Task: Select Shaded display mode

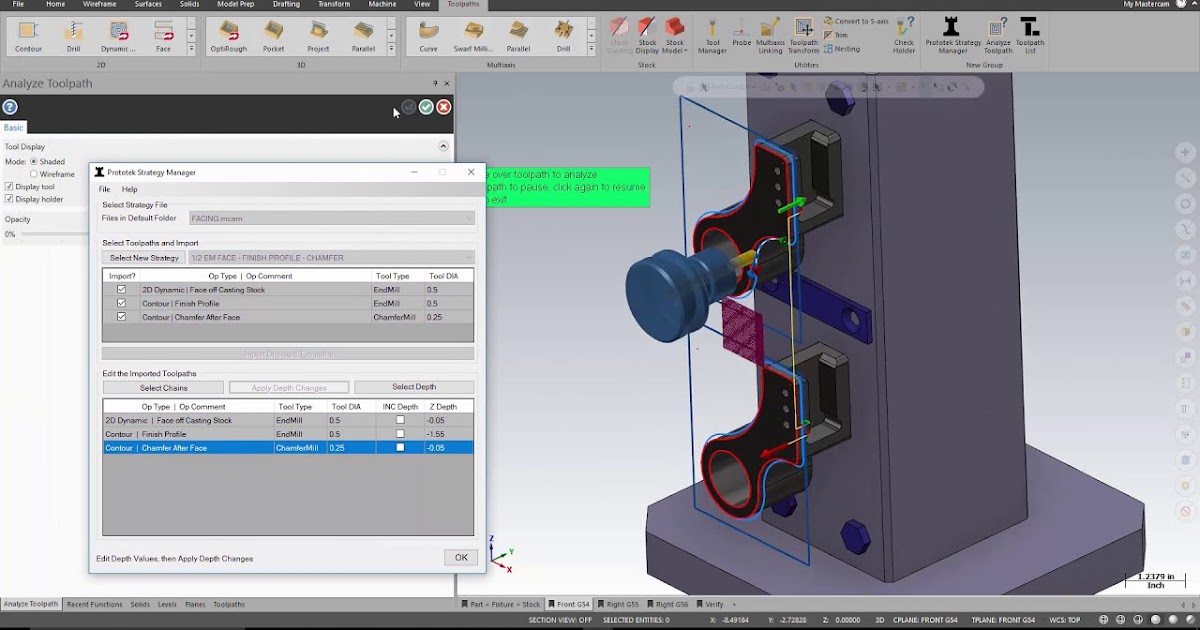Action: (34, 161)
